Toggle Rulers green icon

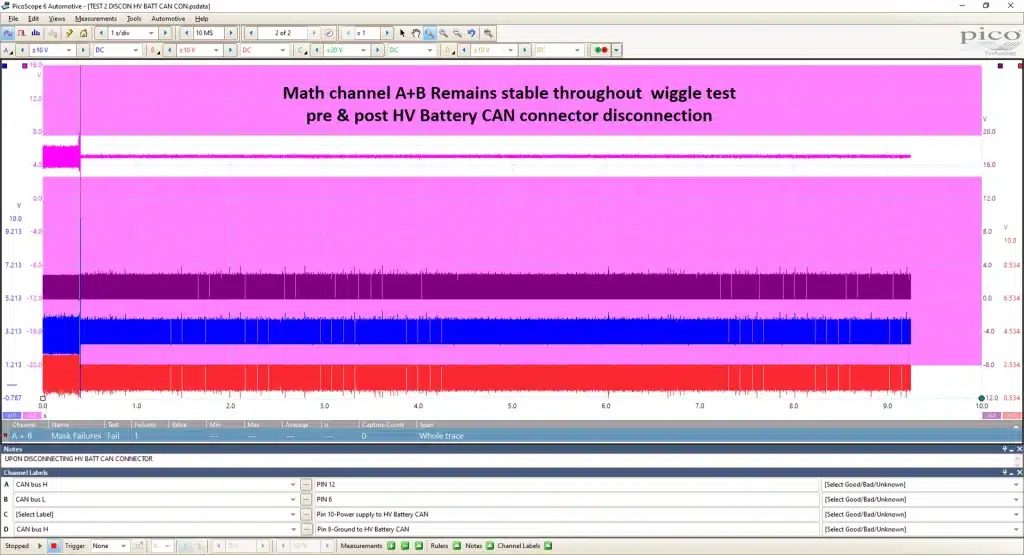click(456, 546)
